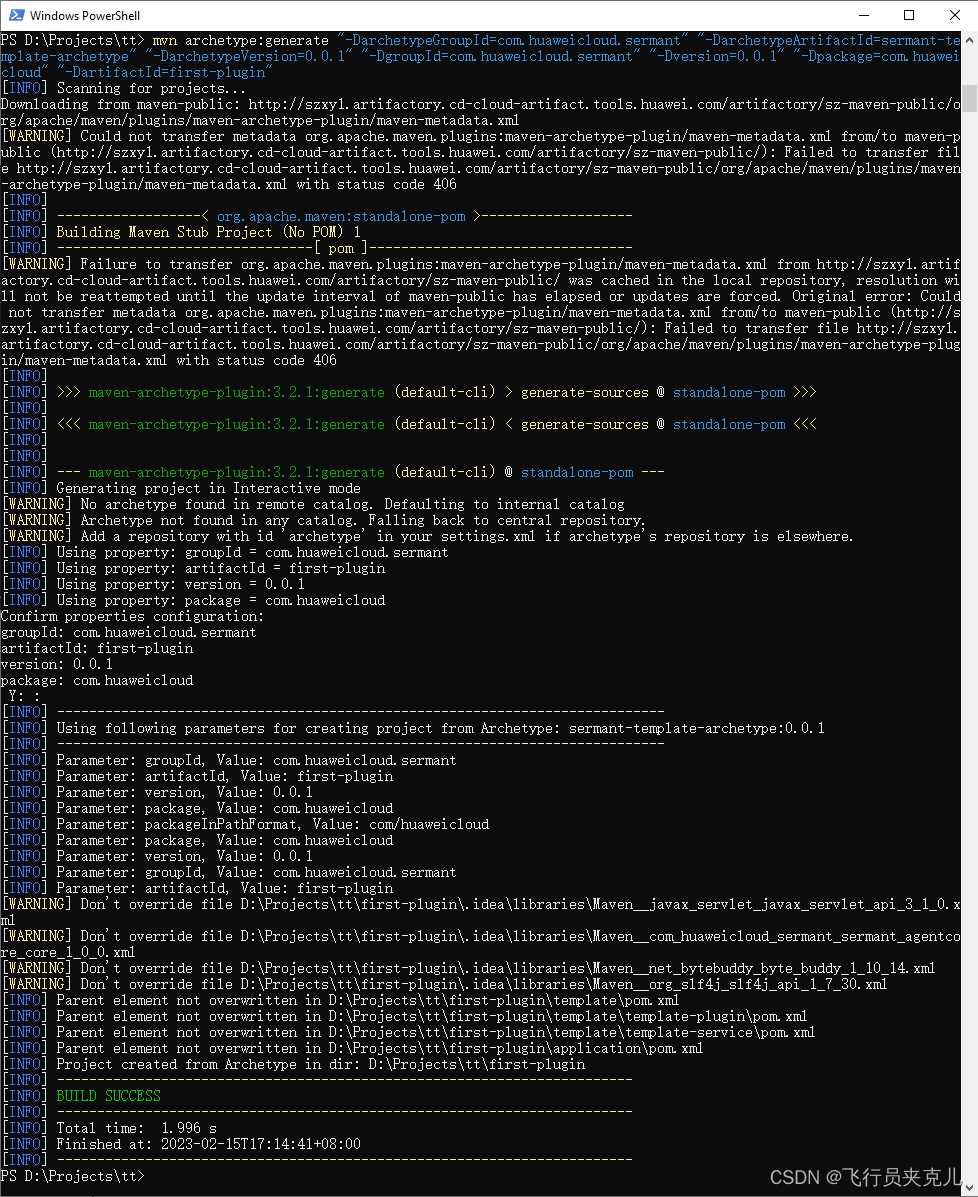Click 'Add a repository with id archetype' warning

[x=427, y=536]
